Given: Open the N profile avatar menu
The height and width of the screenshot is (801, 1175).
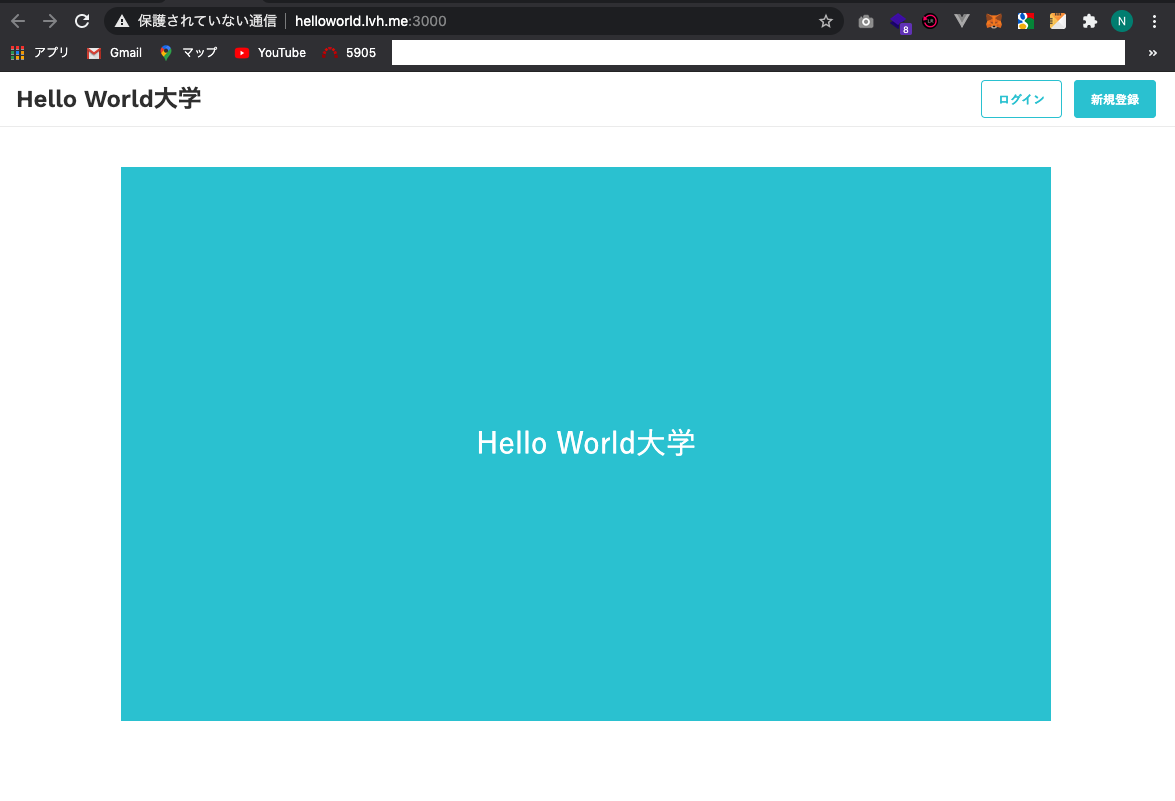Looking at the screenshot, I should 1121,20.
